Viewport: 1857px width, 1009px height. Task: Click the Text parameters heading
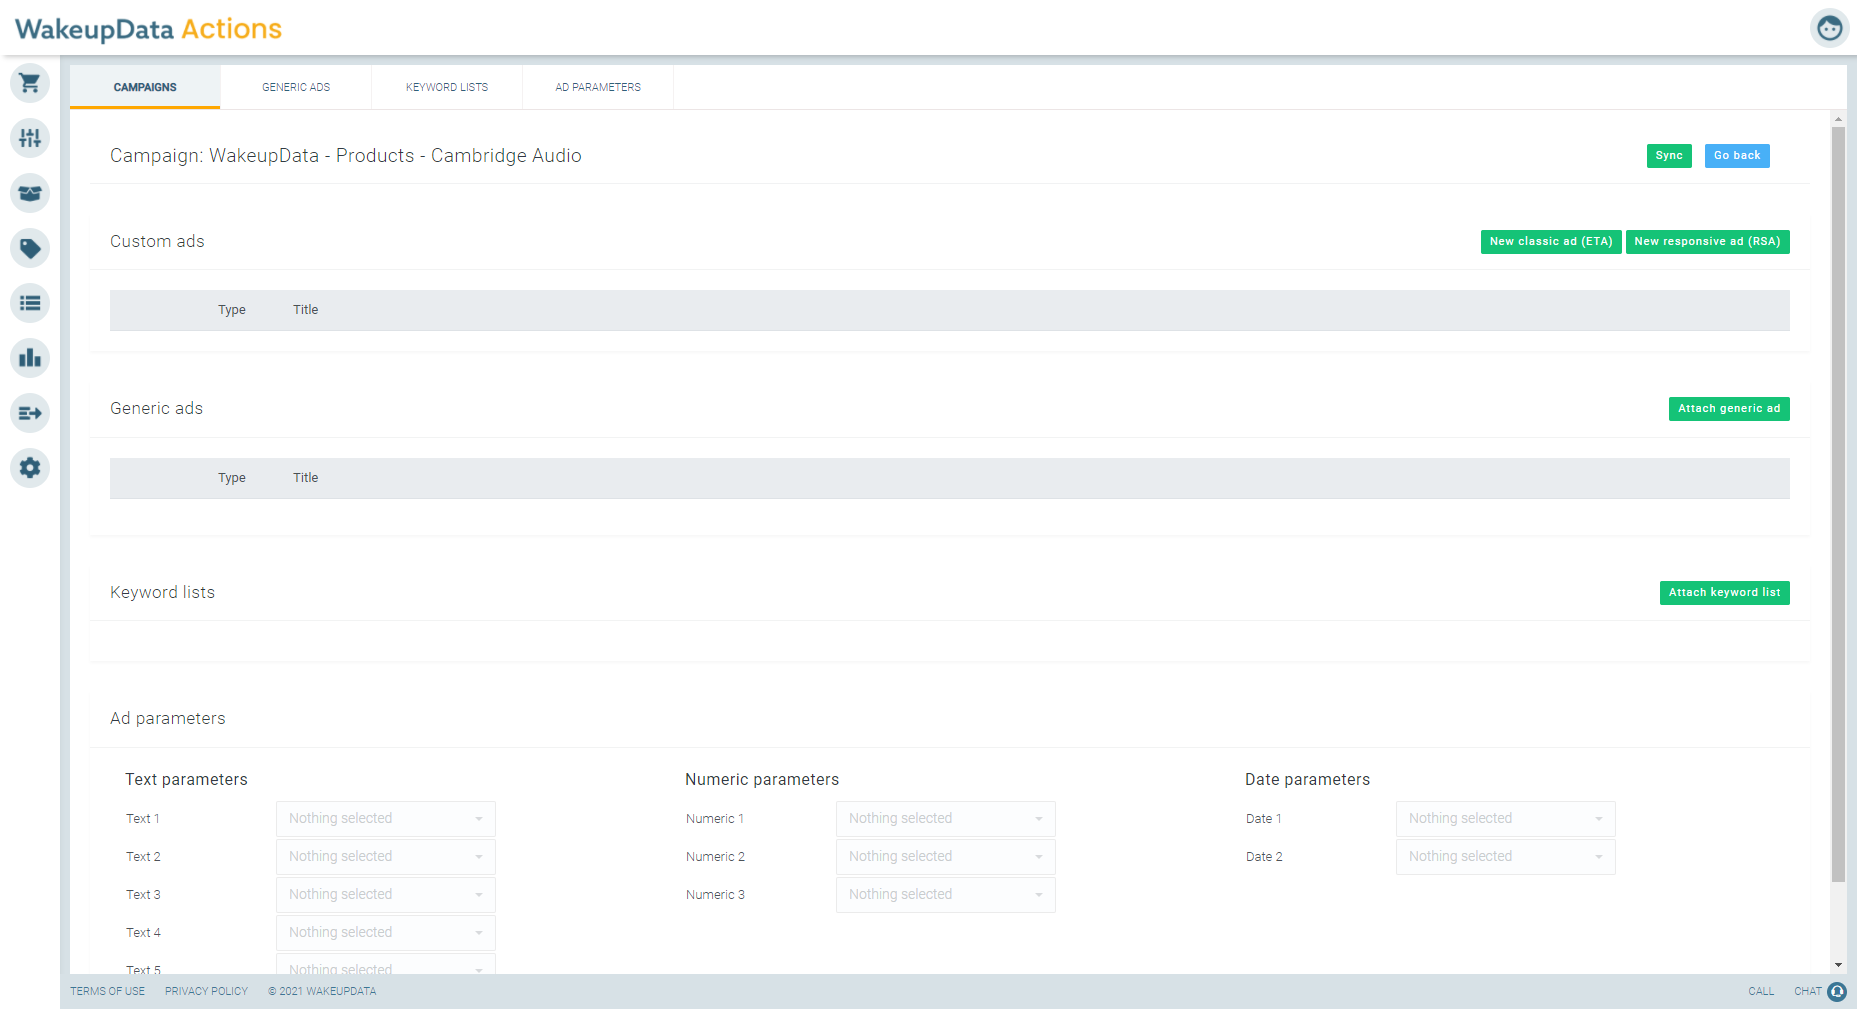point(186,780)
